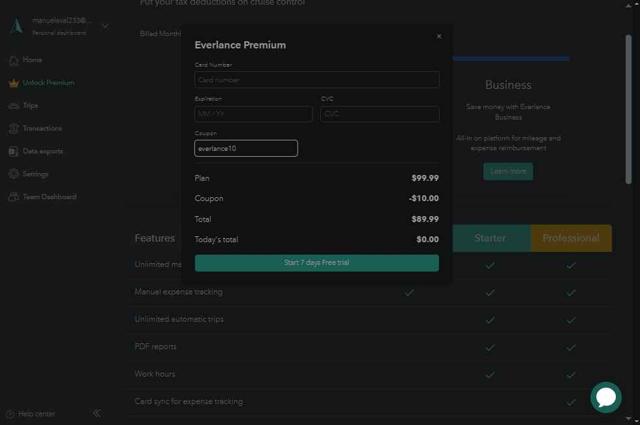Click the Plan price $99.99
The width and height of the screenshot is (640, 425).
pyautogui.click(x=425, y=178)
